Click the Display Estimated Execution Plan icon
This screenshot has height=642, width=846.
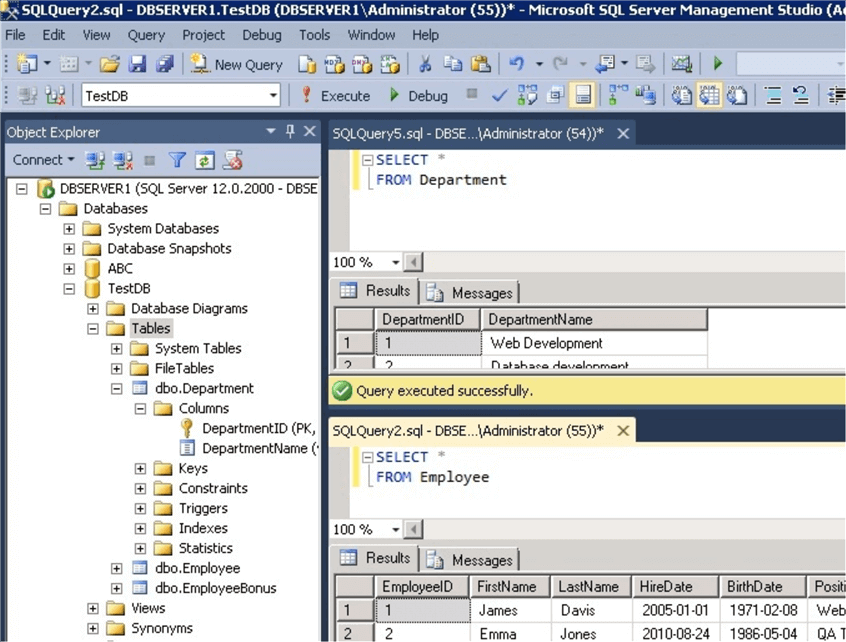click(527, 95)
